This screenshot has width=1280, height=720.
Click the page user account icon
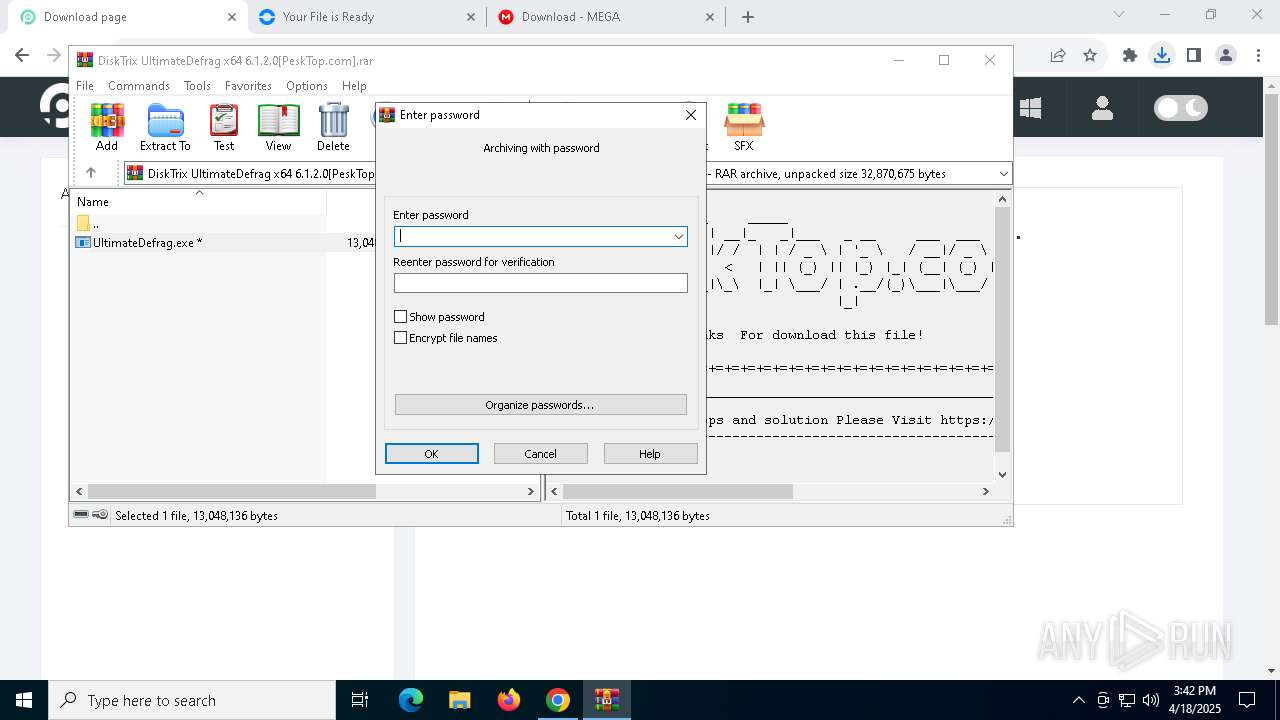click(1102, 108)
